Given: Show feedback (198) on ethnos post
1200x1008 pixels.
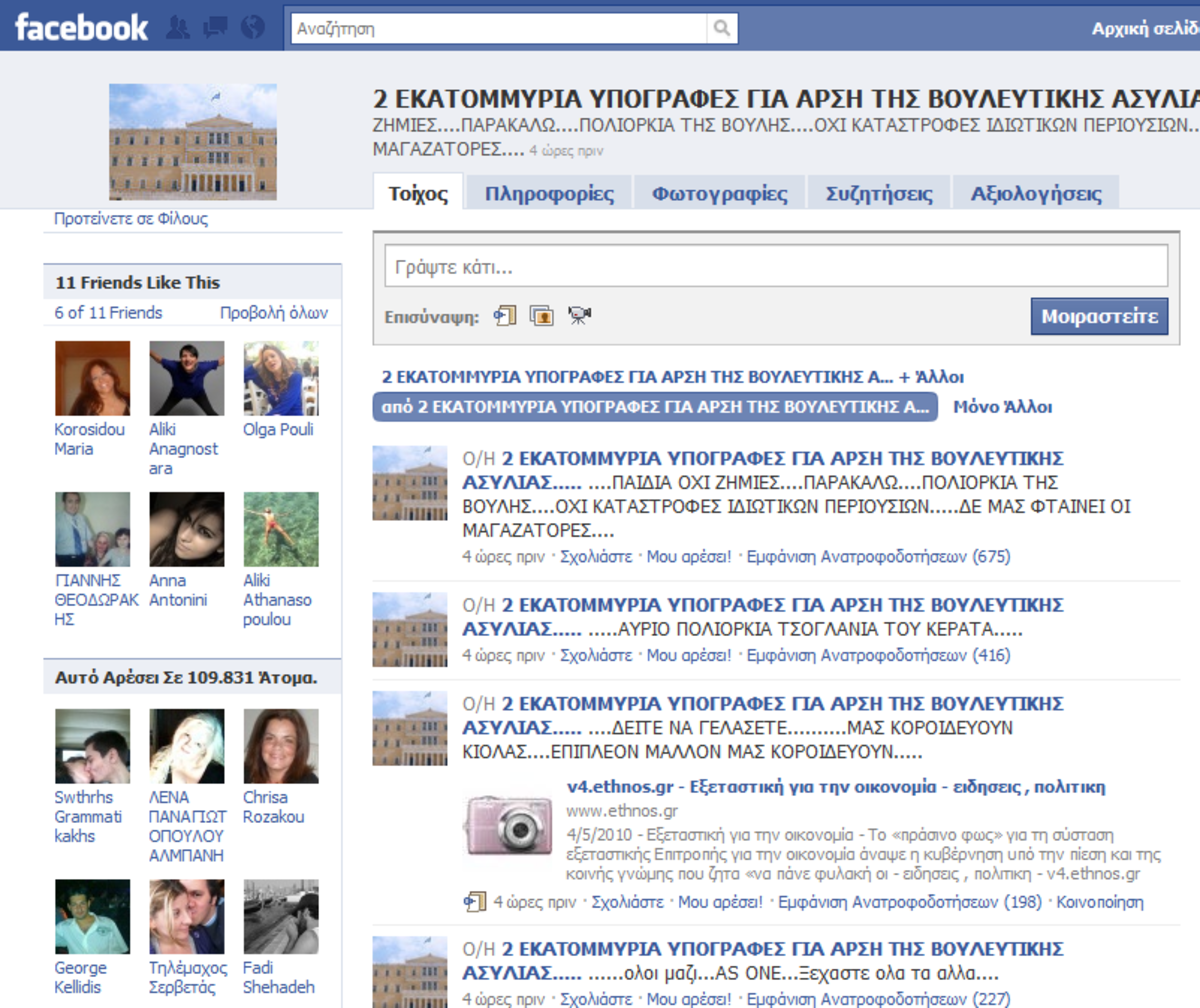Looking at the screenshot, I should point(910,902).
